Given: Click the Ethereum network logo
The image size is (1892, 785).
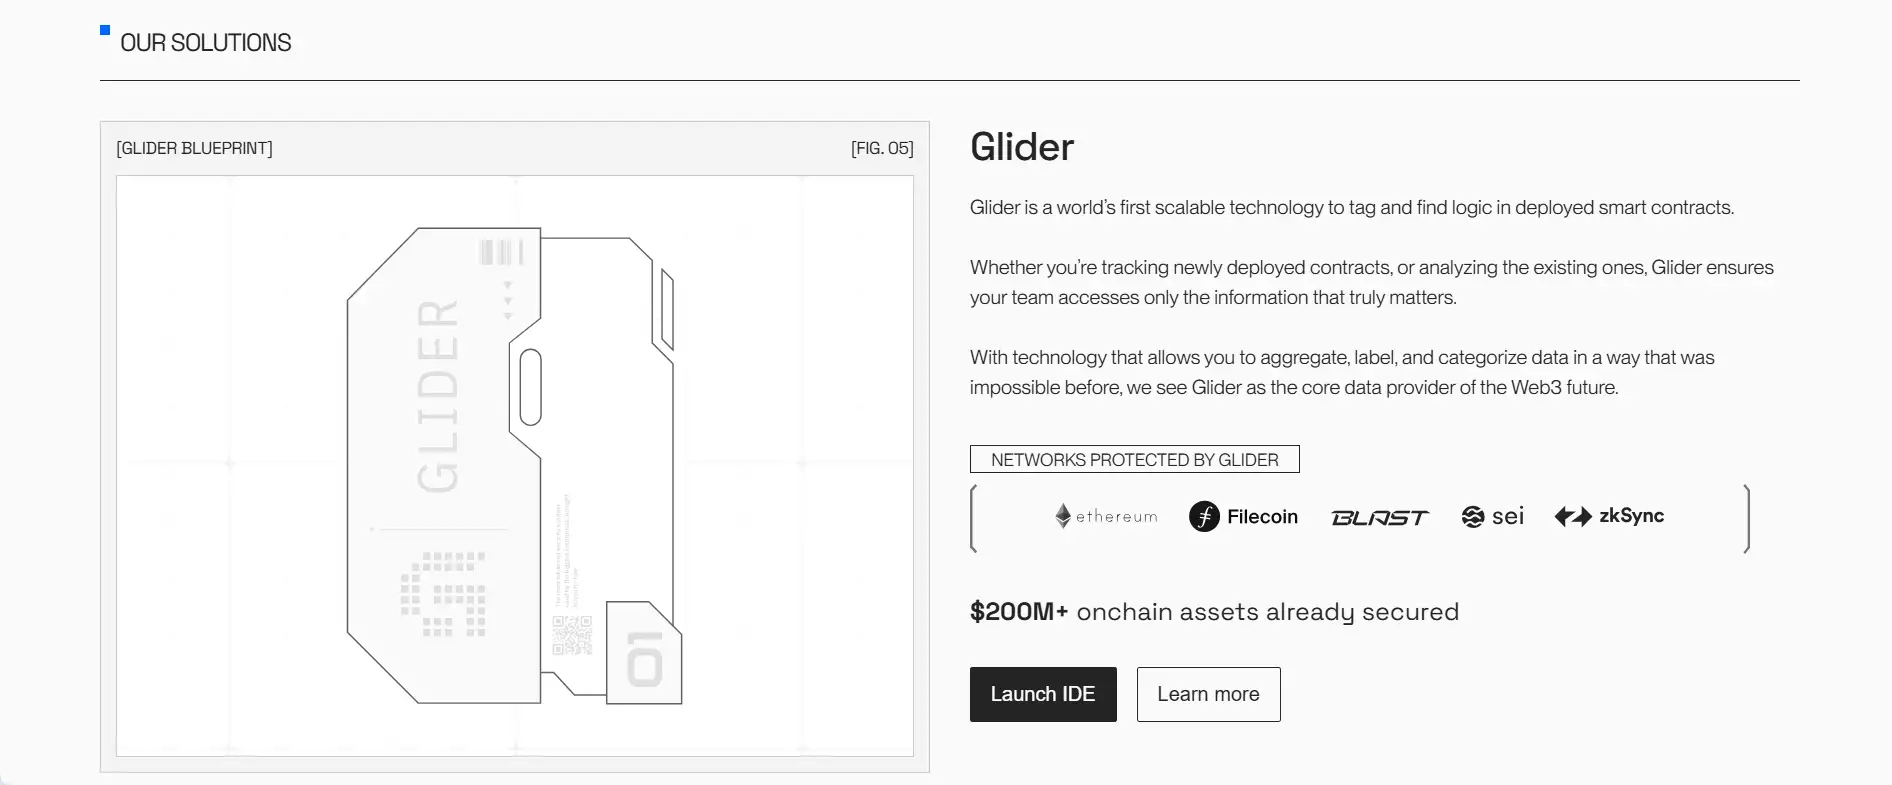Looking at the screenshot, I should [1106, 516].
